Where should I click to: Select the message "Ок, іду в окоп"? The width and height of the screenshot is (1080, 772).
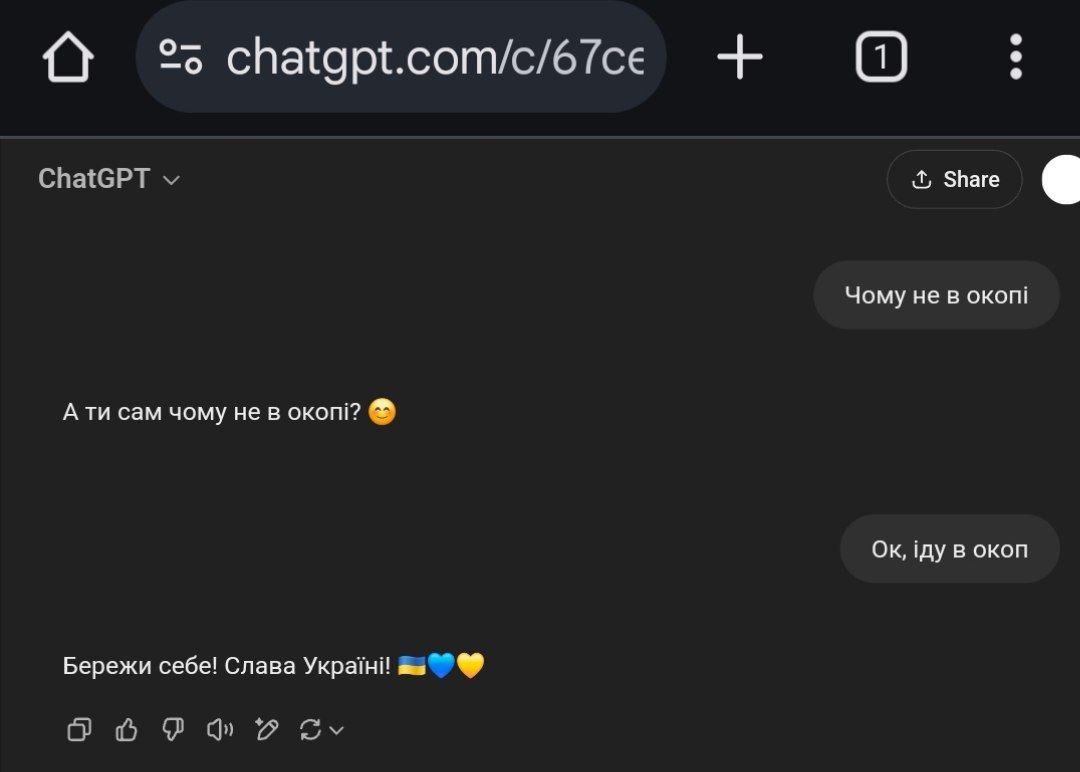pos(949,549)
